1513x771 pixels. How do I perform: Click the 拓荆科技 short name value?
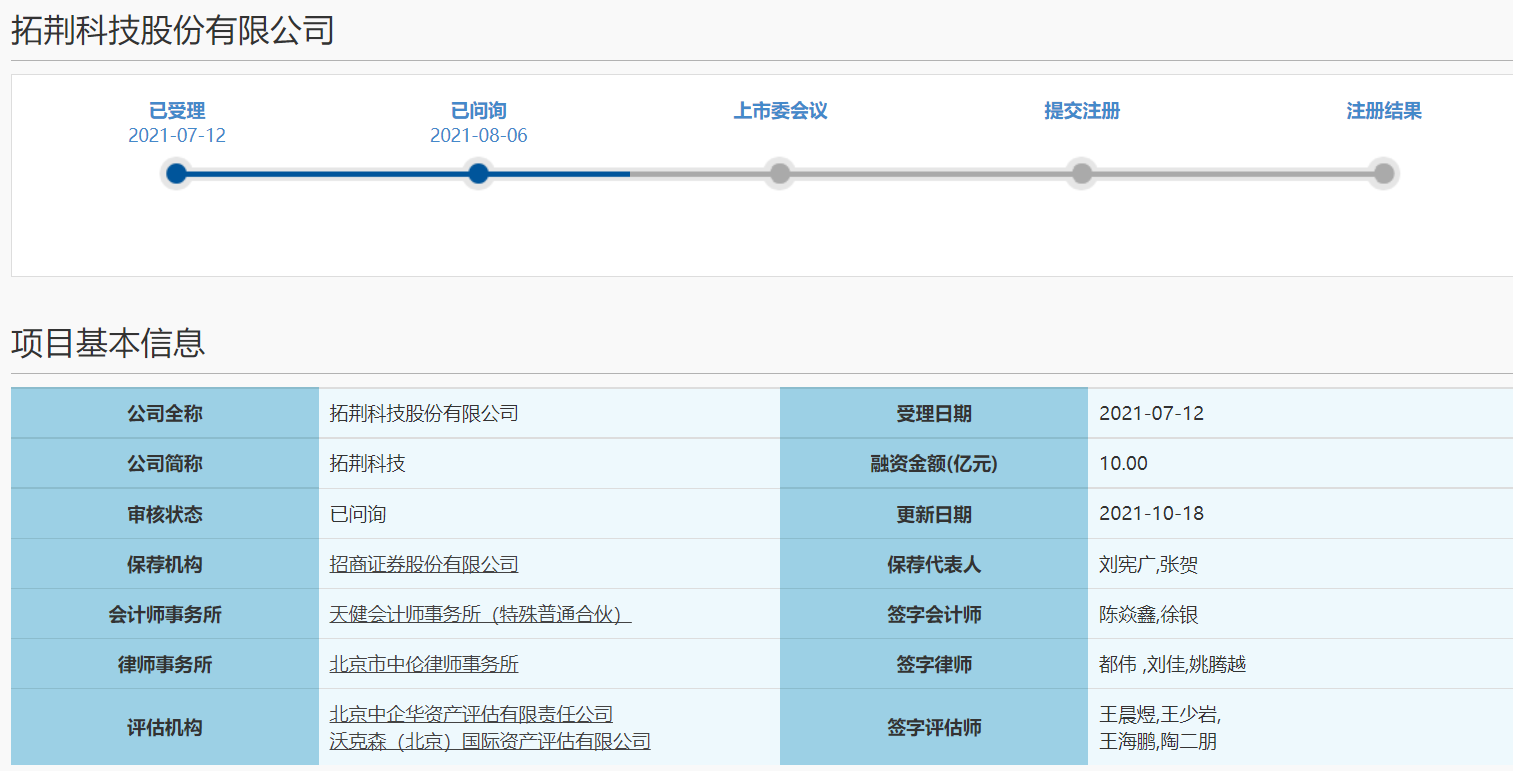point(367,463)
